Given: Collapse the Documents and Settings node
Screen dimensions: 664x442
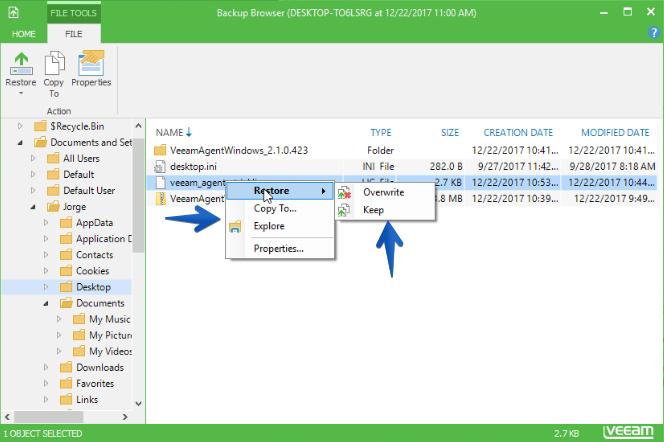Looking at the screenshot, I should coord(20,143).
